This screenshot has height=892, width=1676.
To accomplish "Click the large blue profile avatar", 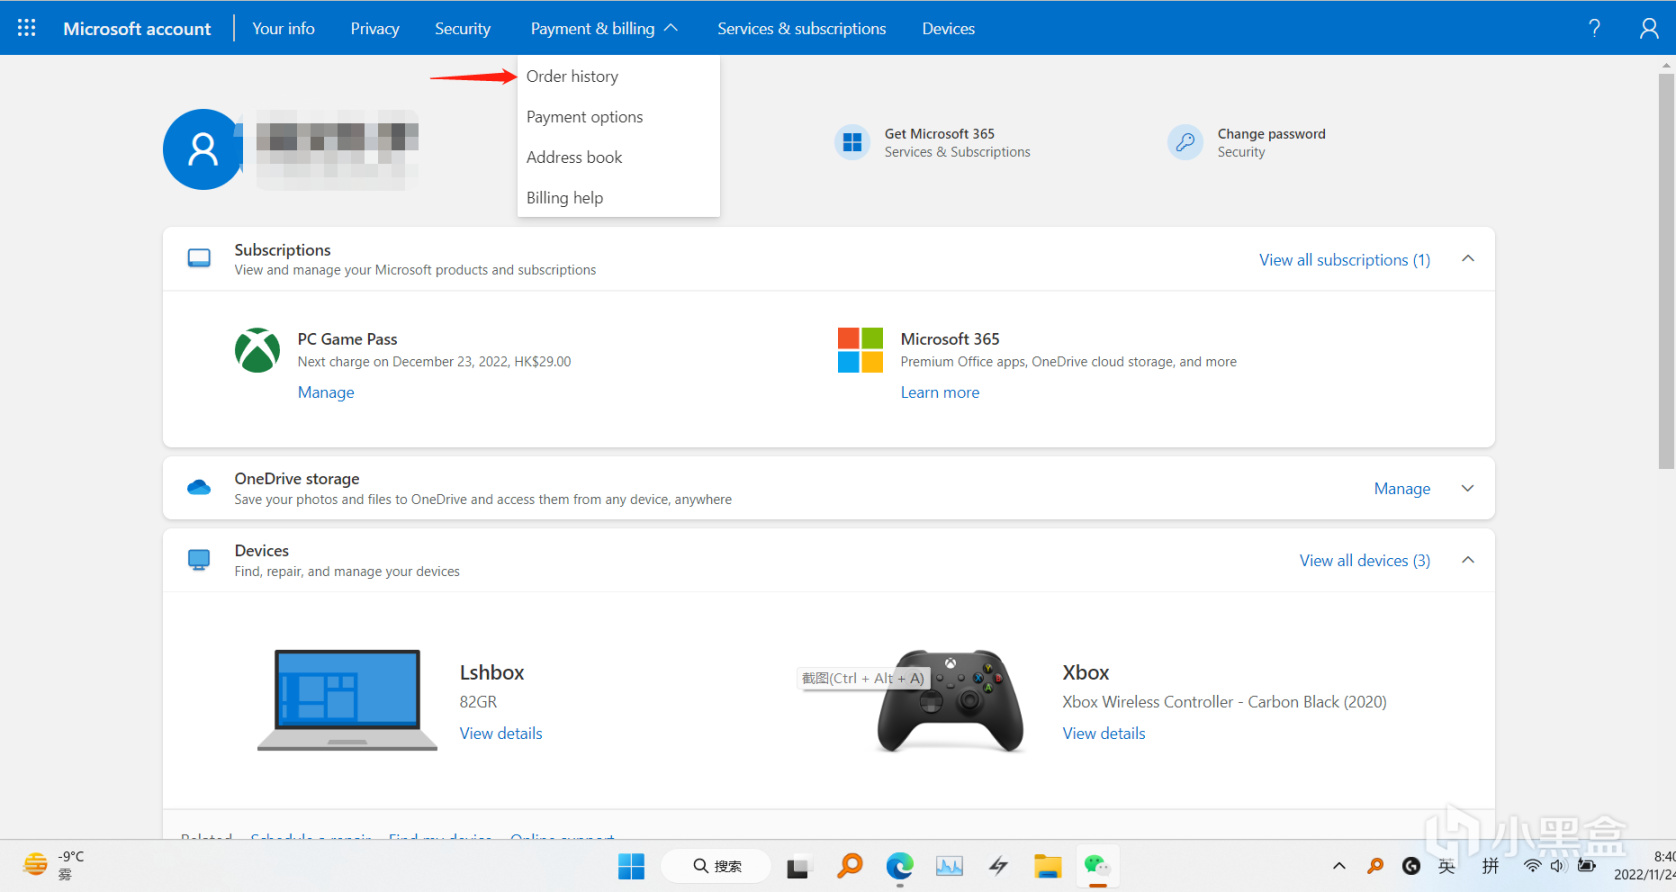I will [x=203, y=149].
